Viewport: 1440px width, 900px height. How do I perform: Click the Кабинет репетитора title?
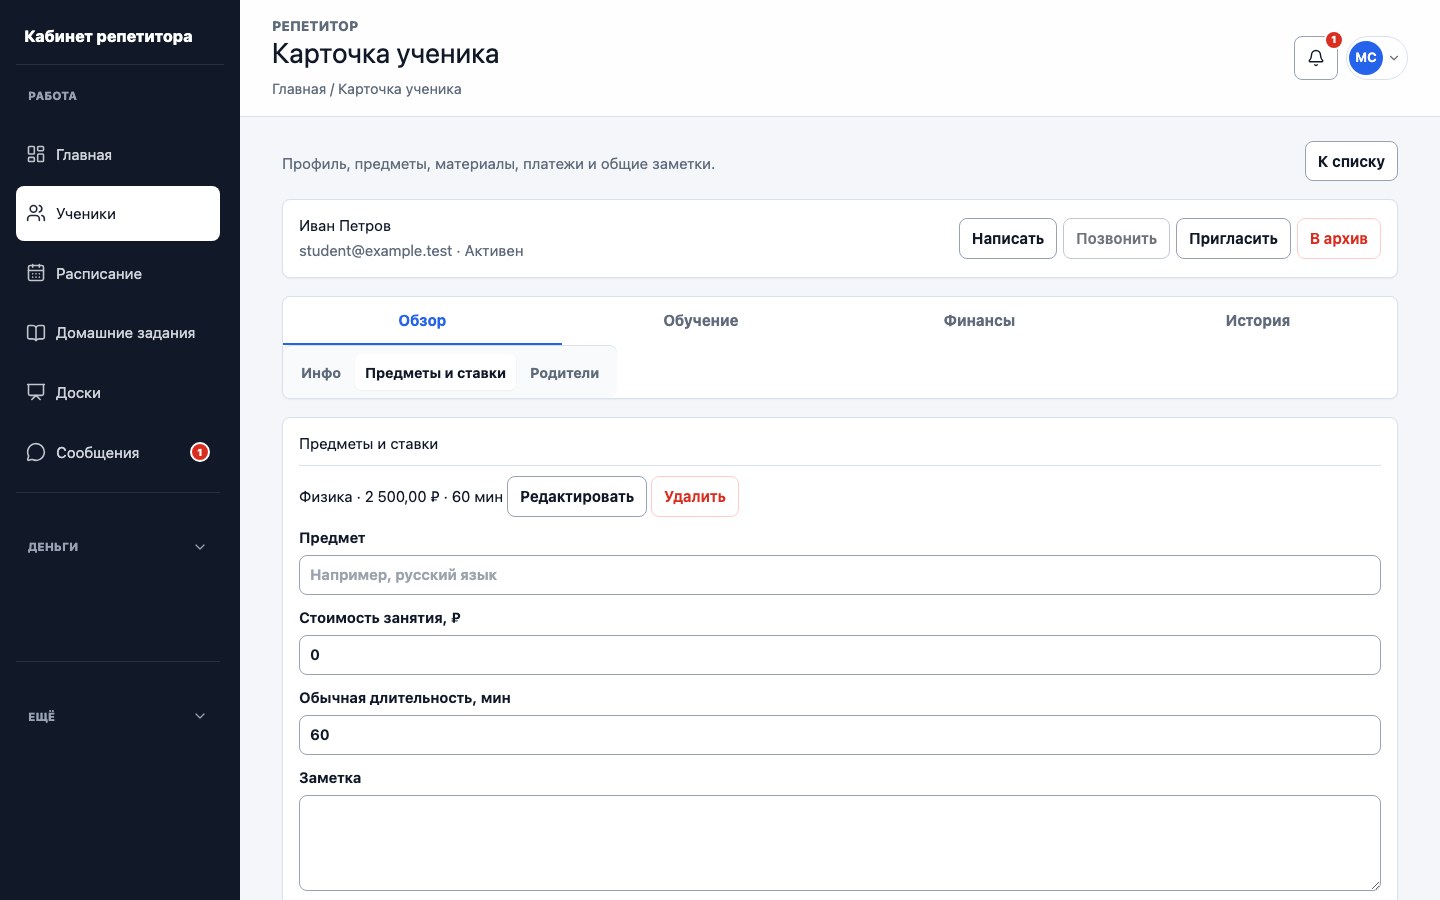(108, 37)
